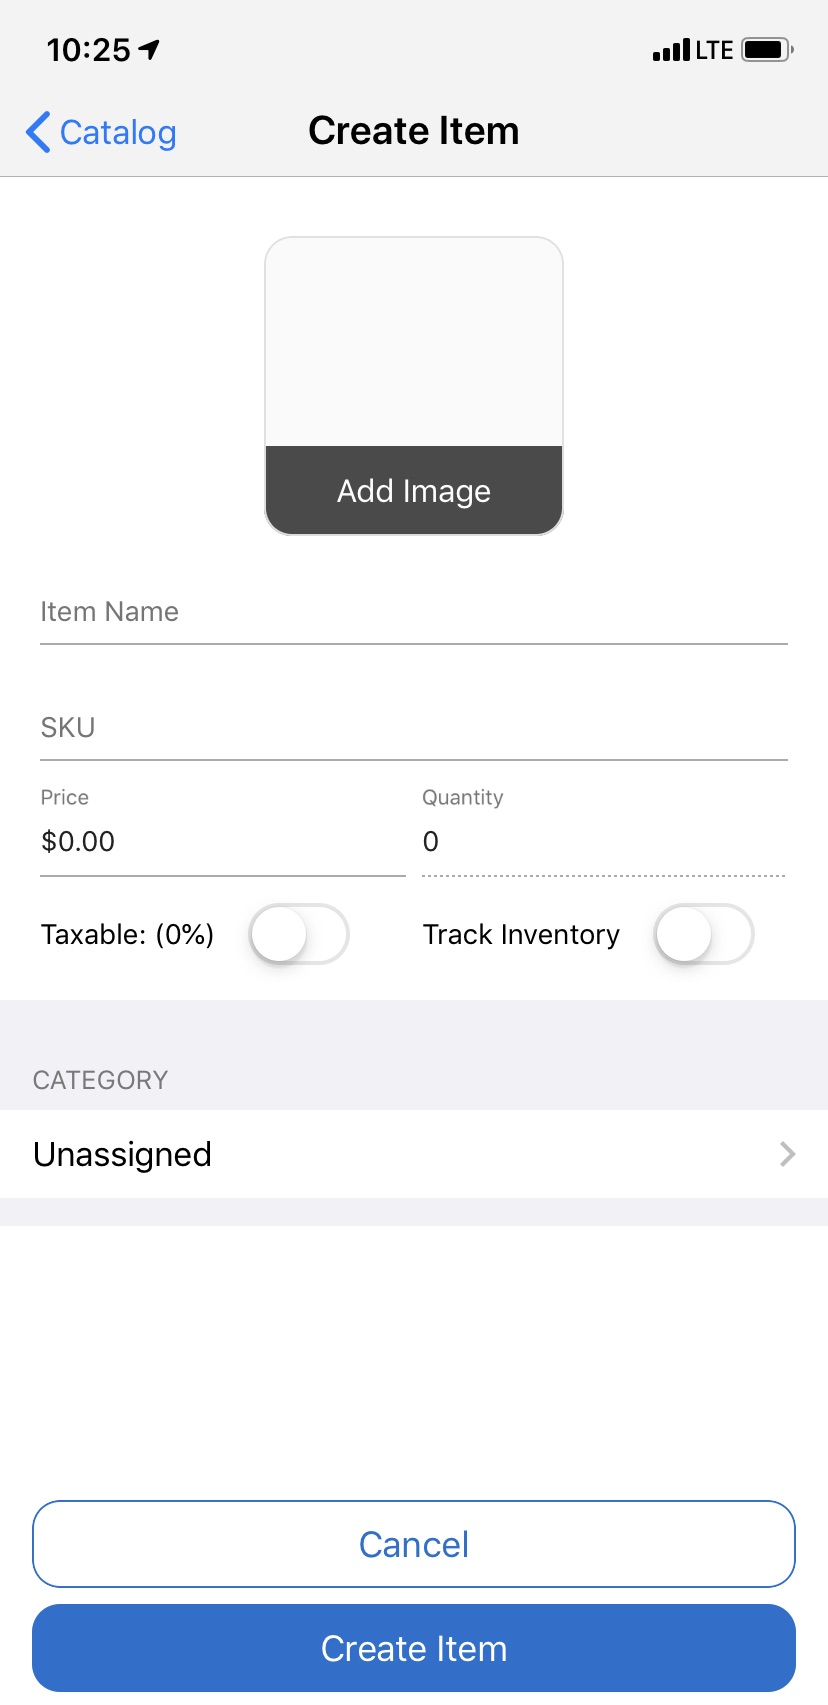
Task: Tap the cellular signal bars icon
Action: (671, 50)
